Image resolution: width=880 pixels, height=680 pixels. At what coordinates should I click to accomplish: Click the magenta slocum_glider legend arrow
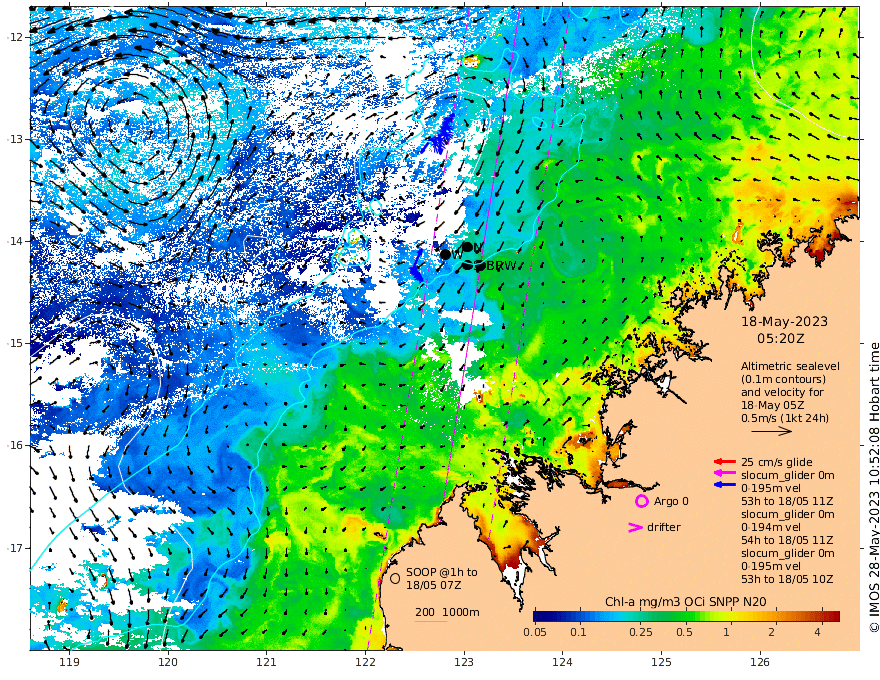(x=725, y=474)
